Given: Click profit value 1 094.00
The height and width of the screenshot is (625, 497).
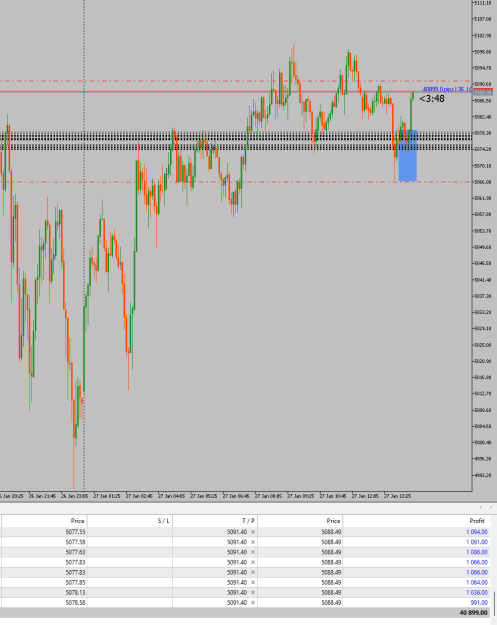Looking at the screenshot, I should pyautogui.click(x=477, y=532).
